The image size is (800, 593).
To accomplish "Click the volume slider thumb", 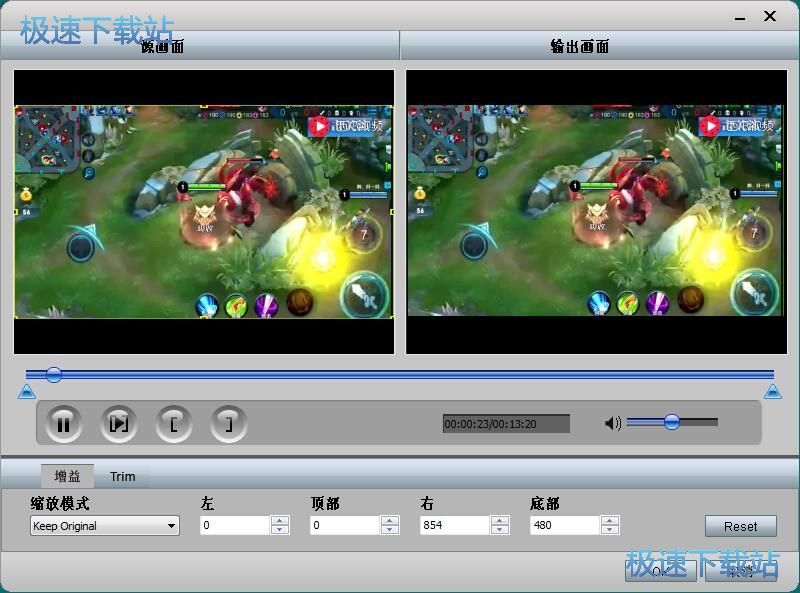I will coord(672,422).
